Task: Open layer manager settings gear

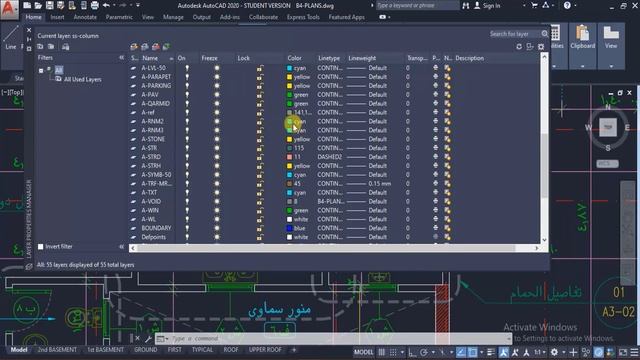Action: tap(541, 47)
